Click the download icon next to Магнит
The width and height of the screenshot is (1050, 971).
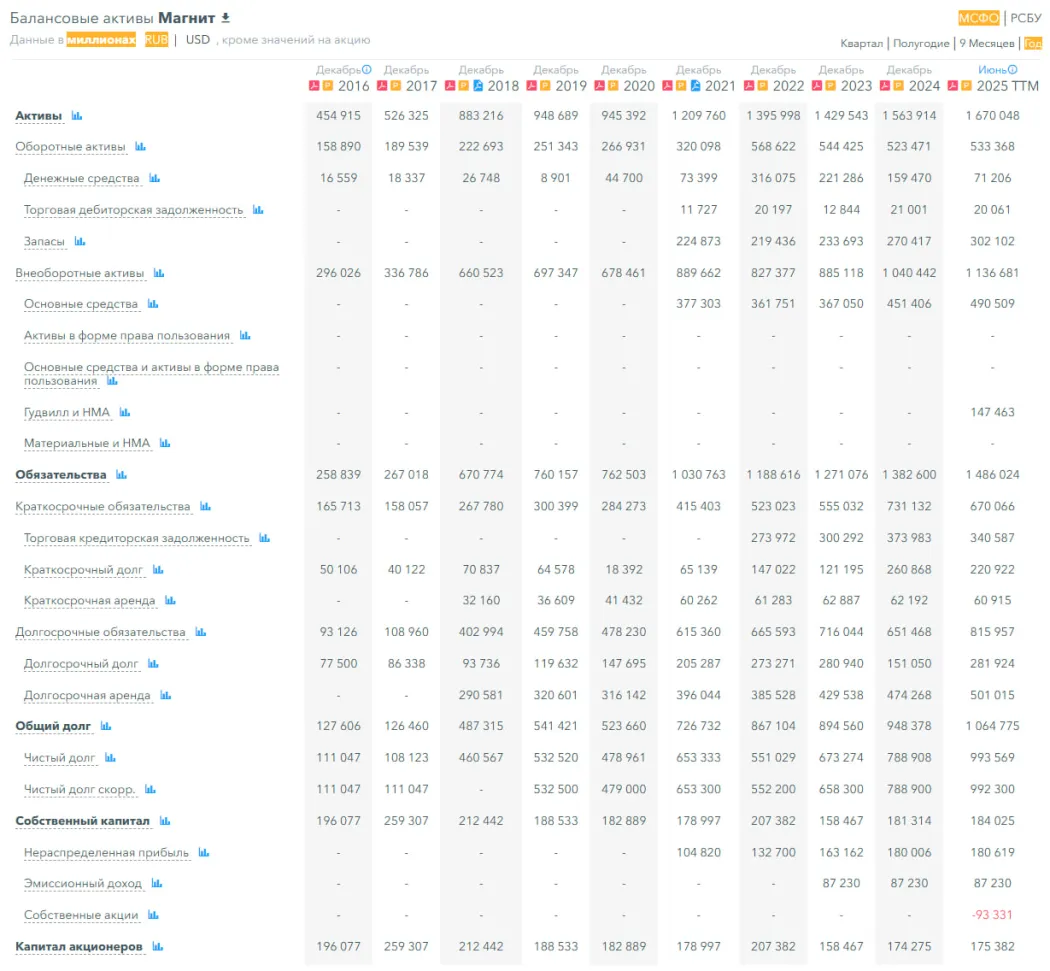[226, 18]
